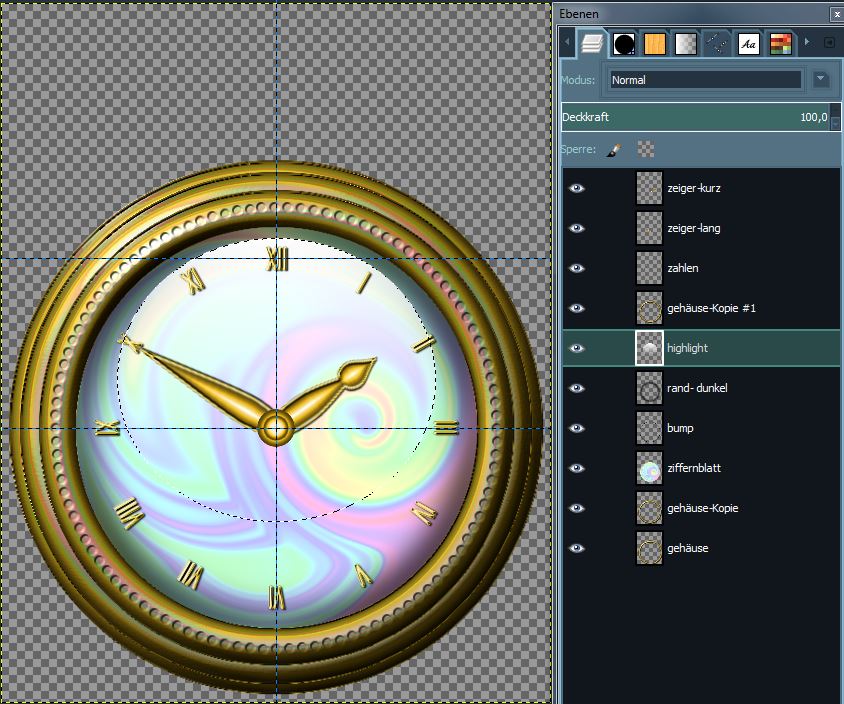This screenshot has width=844, height=704.
Task: Select the Layers (Ebenen) tab icon
Action: 593,44
